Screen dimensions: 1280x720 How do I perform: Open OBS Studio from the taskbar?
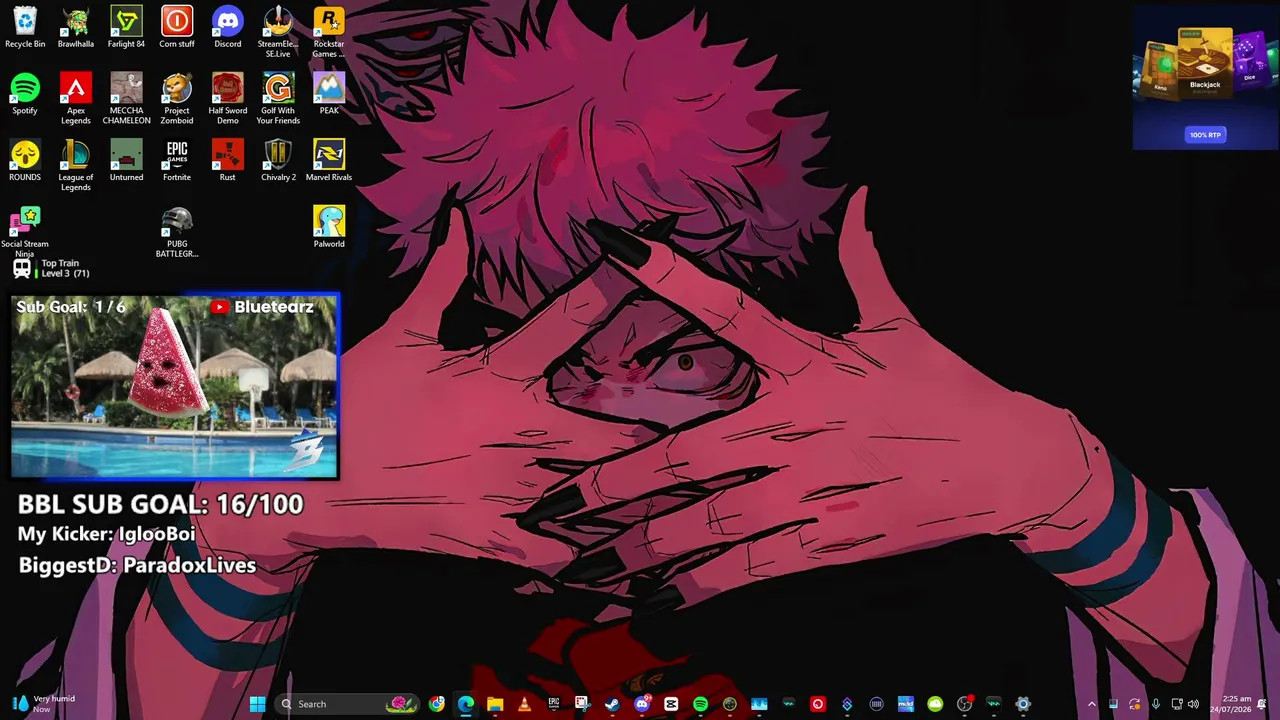tap(964, 704)
